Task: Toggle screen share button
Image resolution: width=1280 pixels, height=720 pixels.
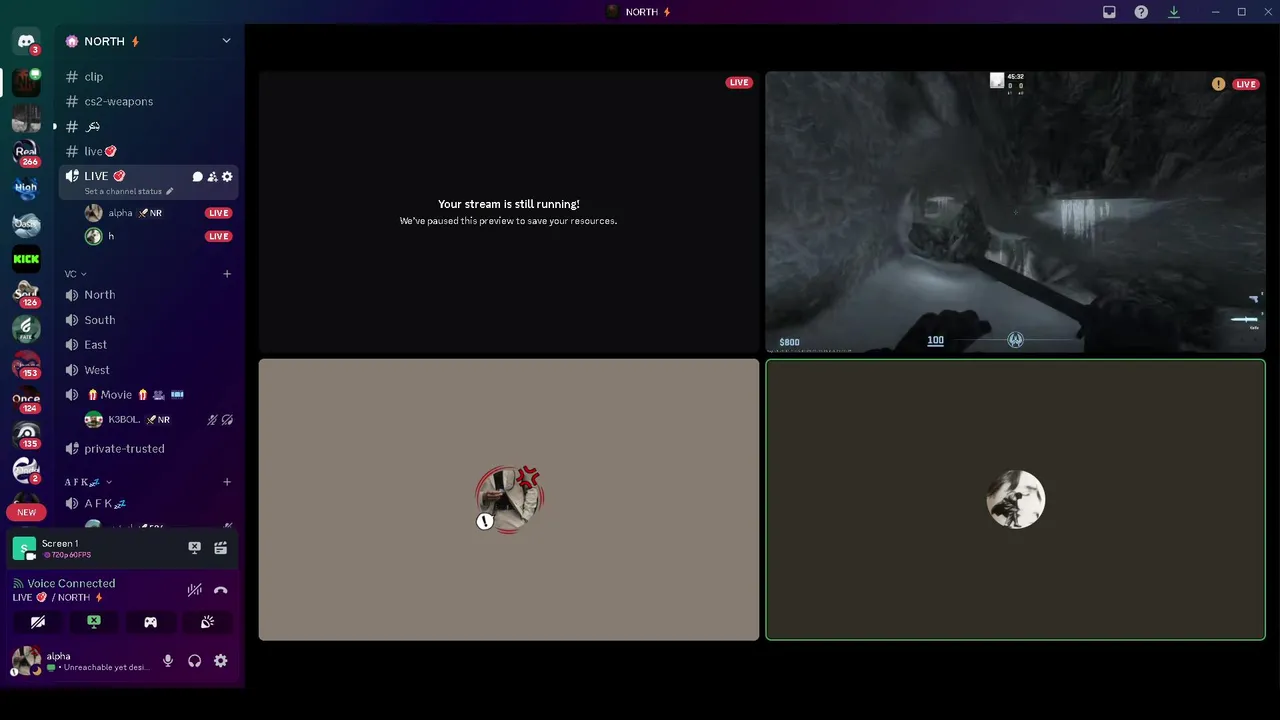Action: tap(94, 622)
